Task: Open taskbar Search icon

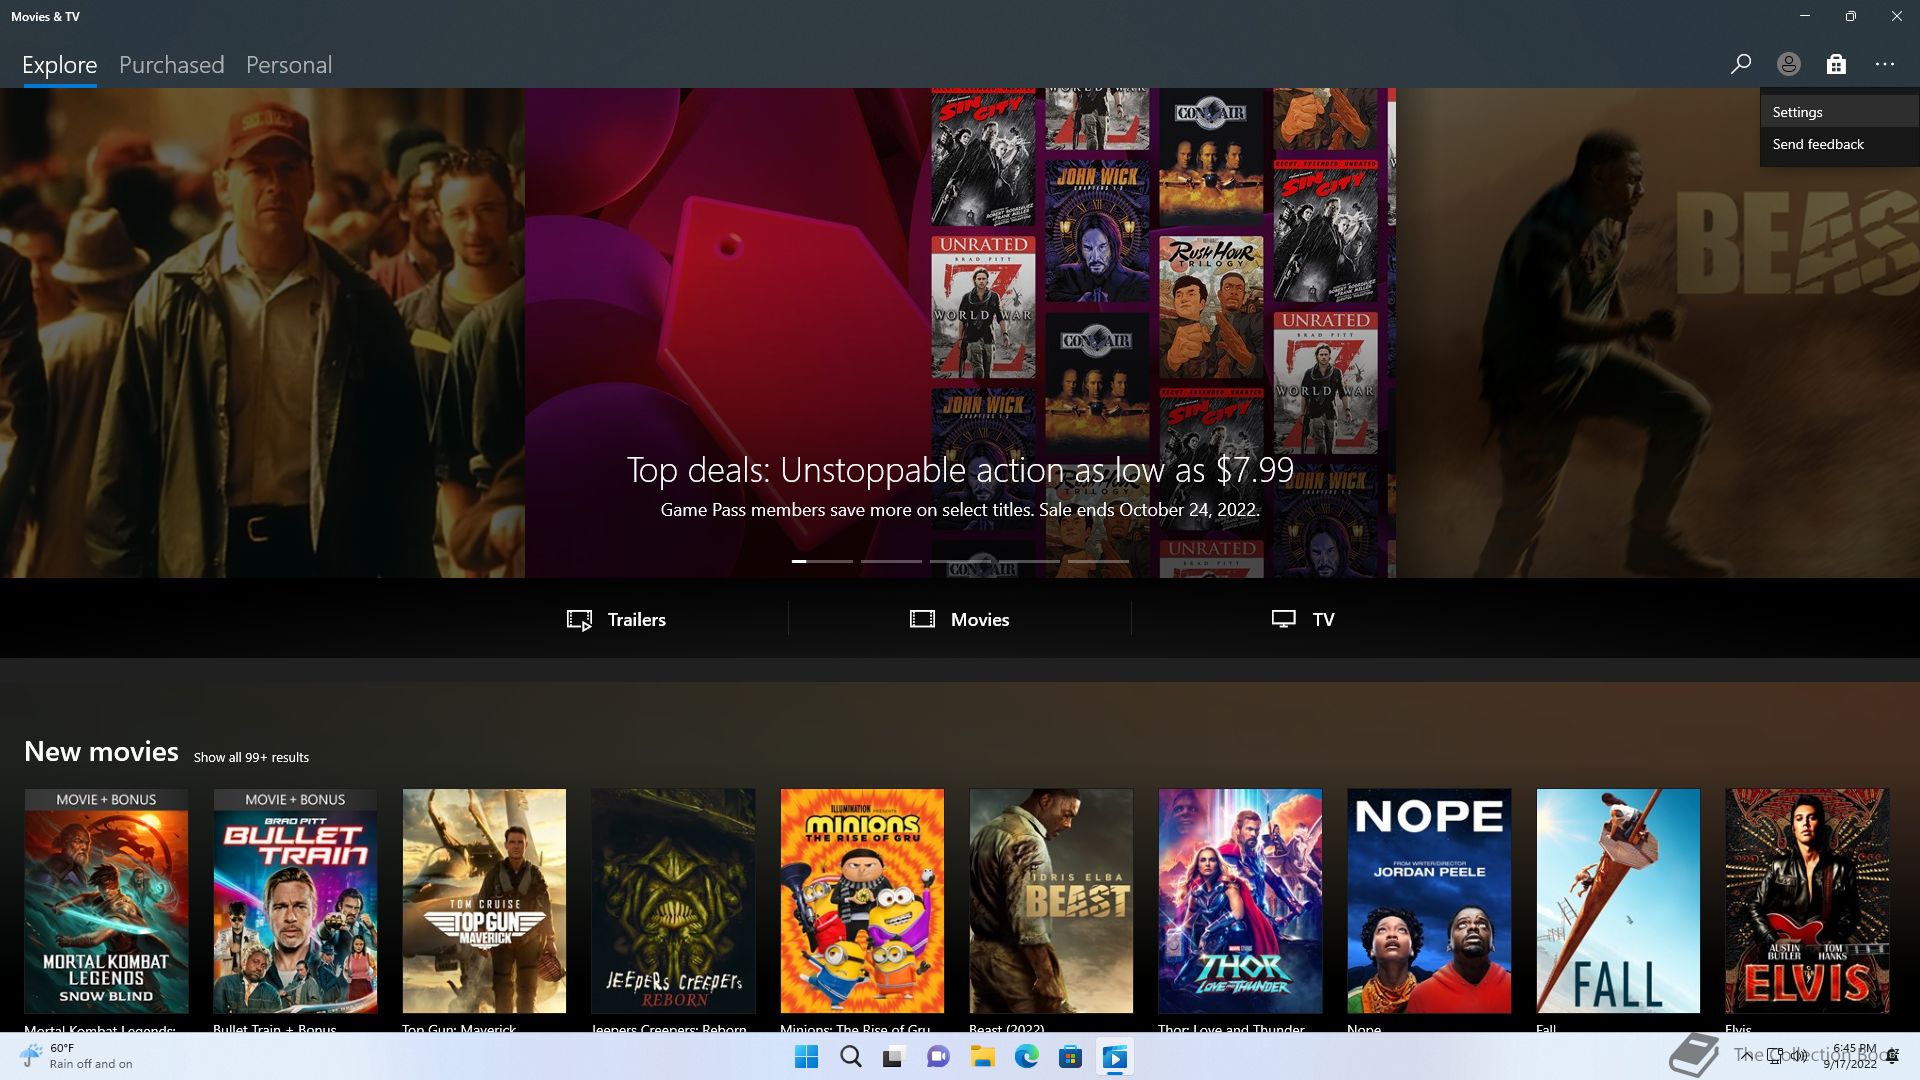Action: (x=850, y=1057)
